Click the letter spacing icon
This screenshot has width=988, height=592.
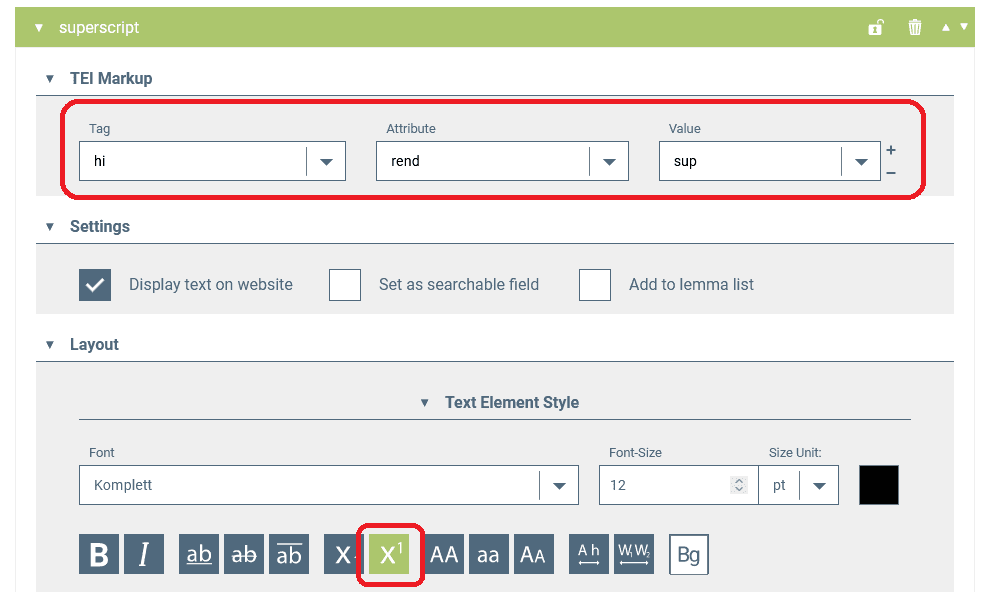[x=589, y=554]
